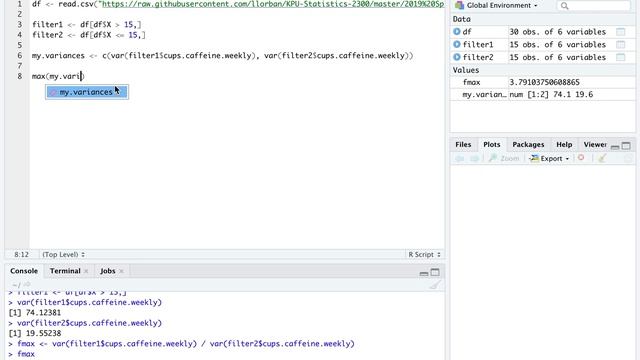
Task: Remove current plot red icon
Action: [581, 158]
